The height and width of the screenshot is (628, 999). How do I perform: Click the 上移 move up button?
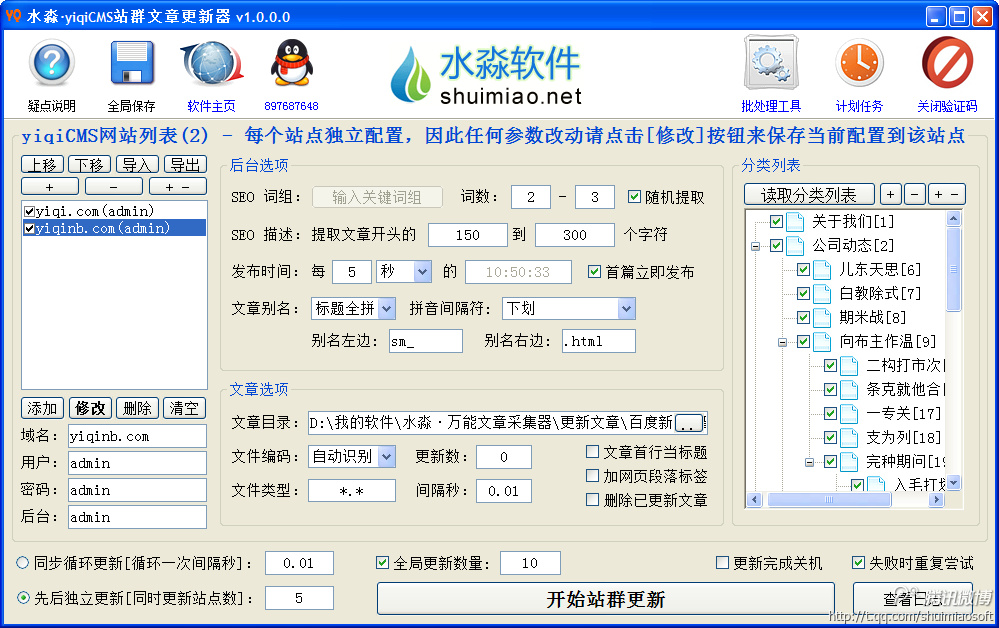pyautogui.click(x=43, y=165)
